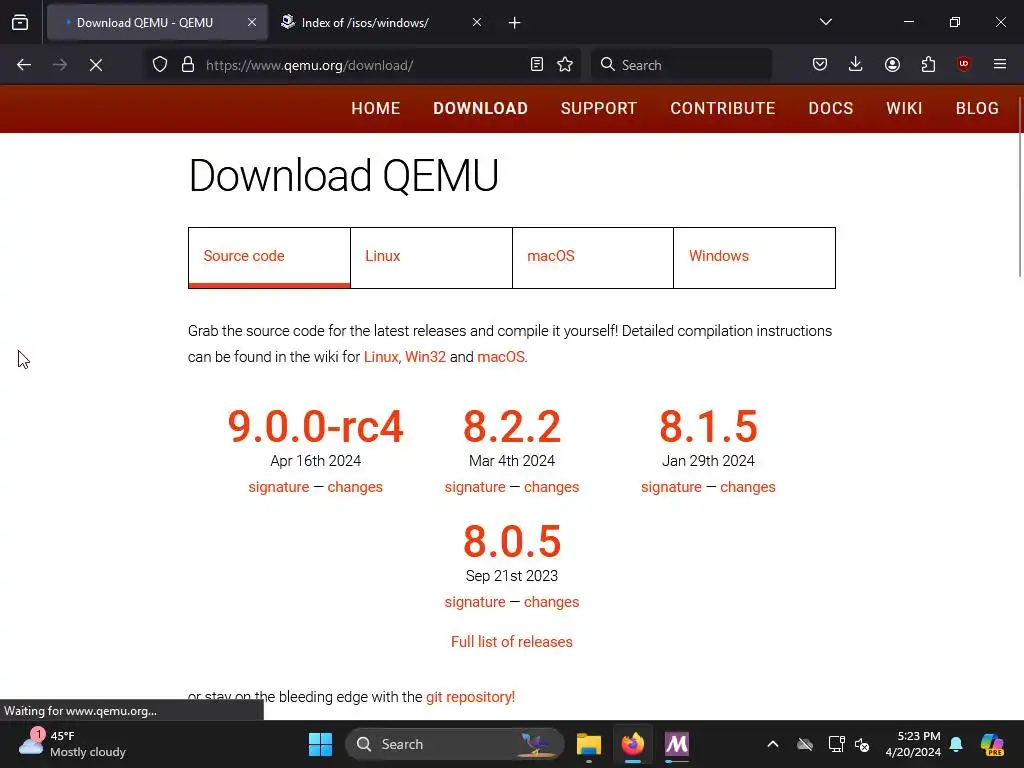The width and height of the screenshot is (1024, 768).
Task: Show hidden system tray icons
Action: pos(773,744)
